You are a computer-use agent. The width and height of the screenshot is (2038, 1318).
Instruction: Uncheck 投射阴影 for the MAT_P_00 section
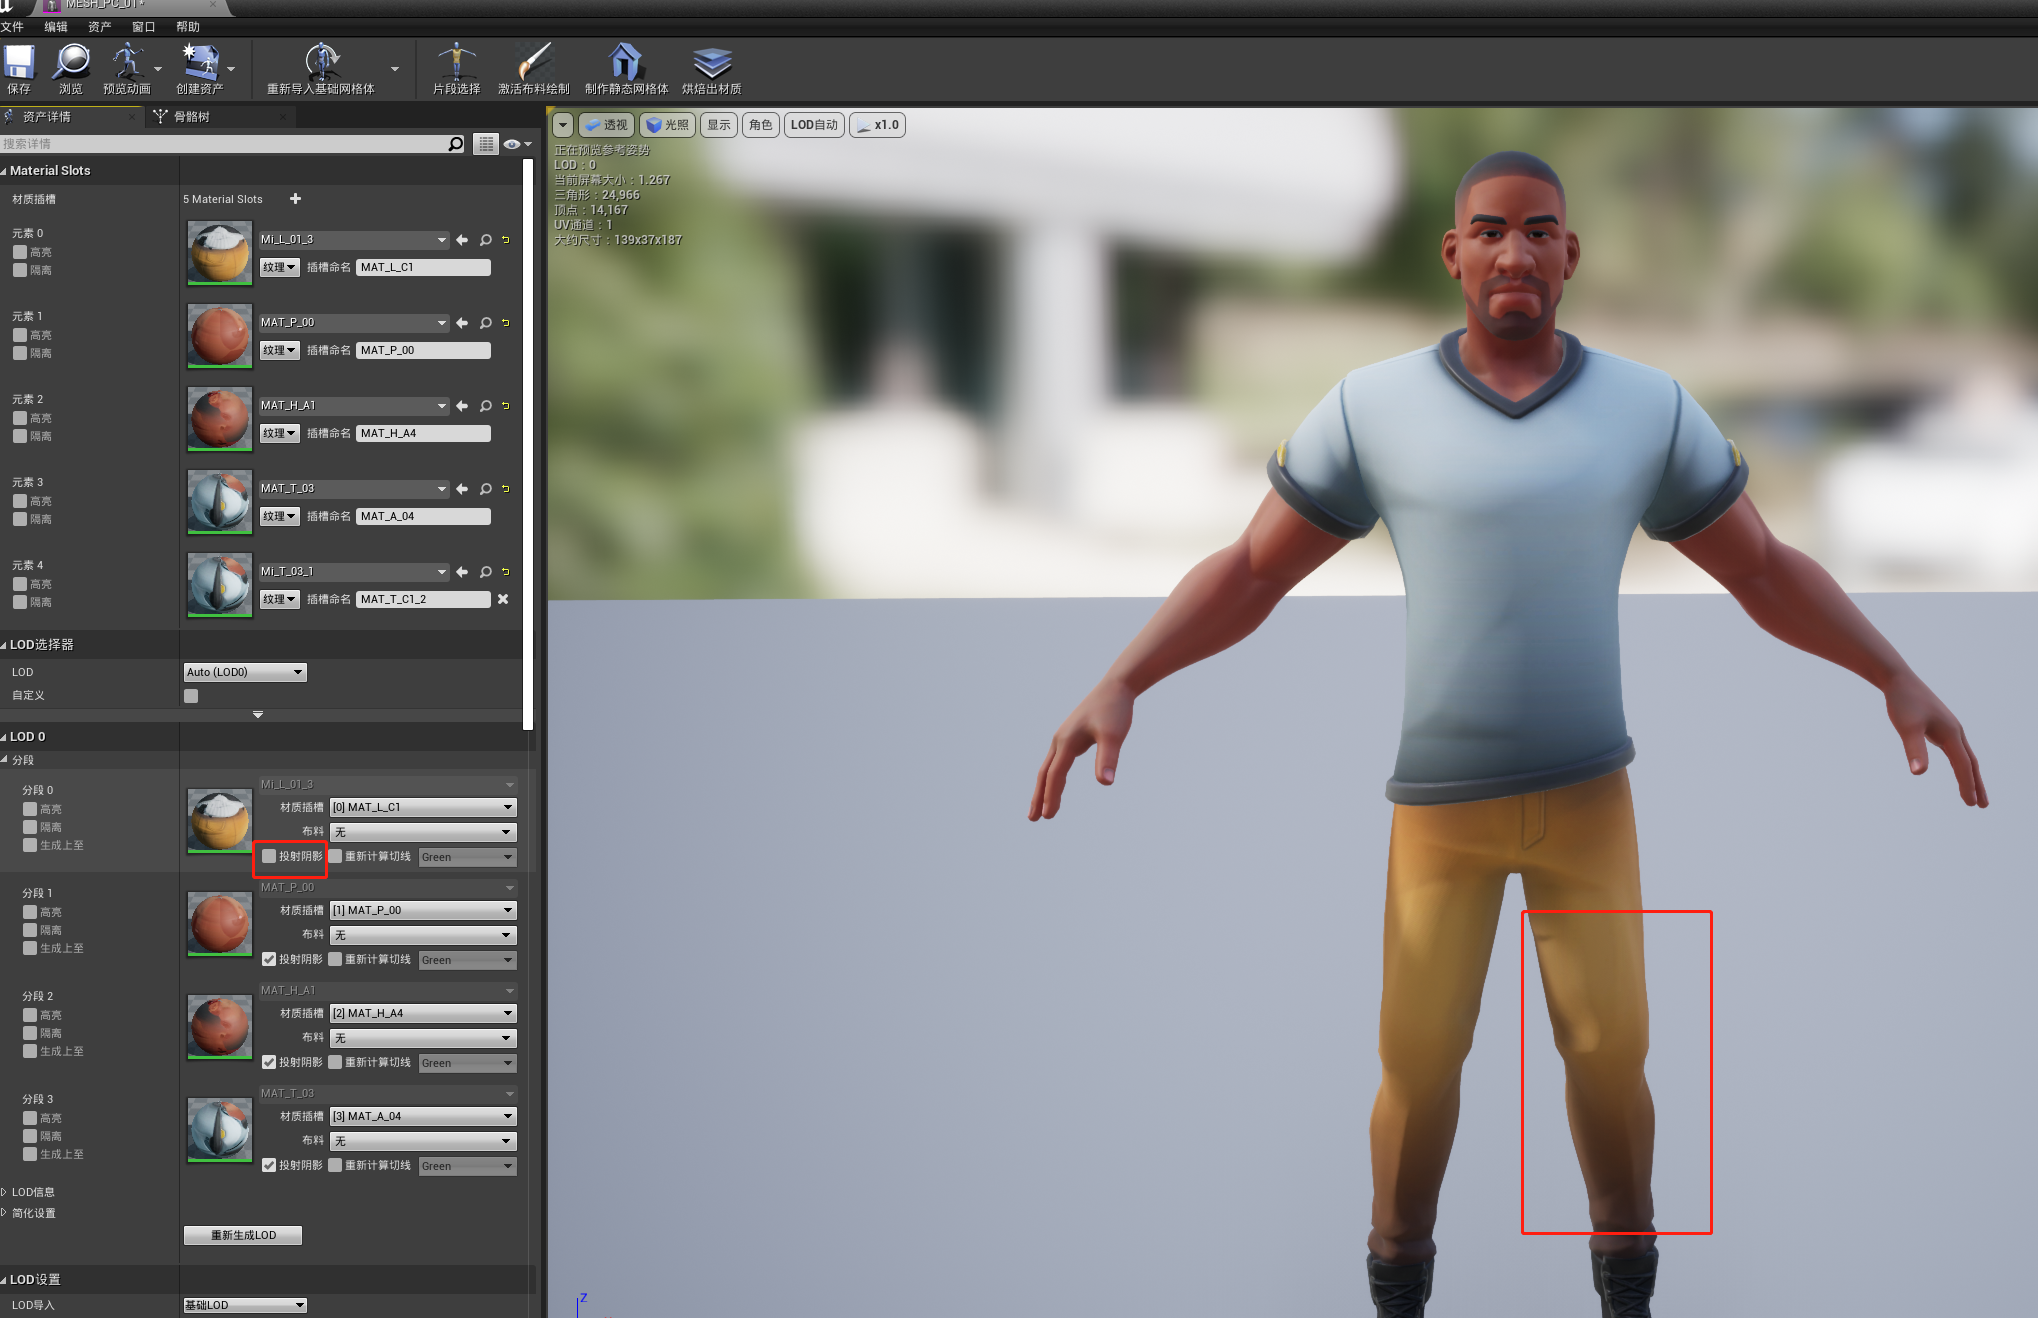pos(269,959)
